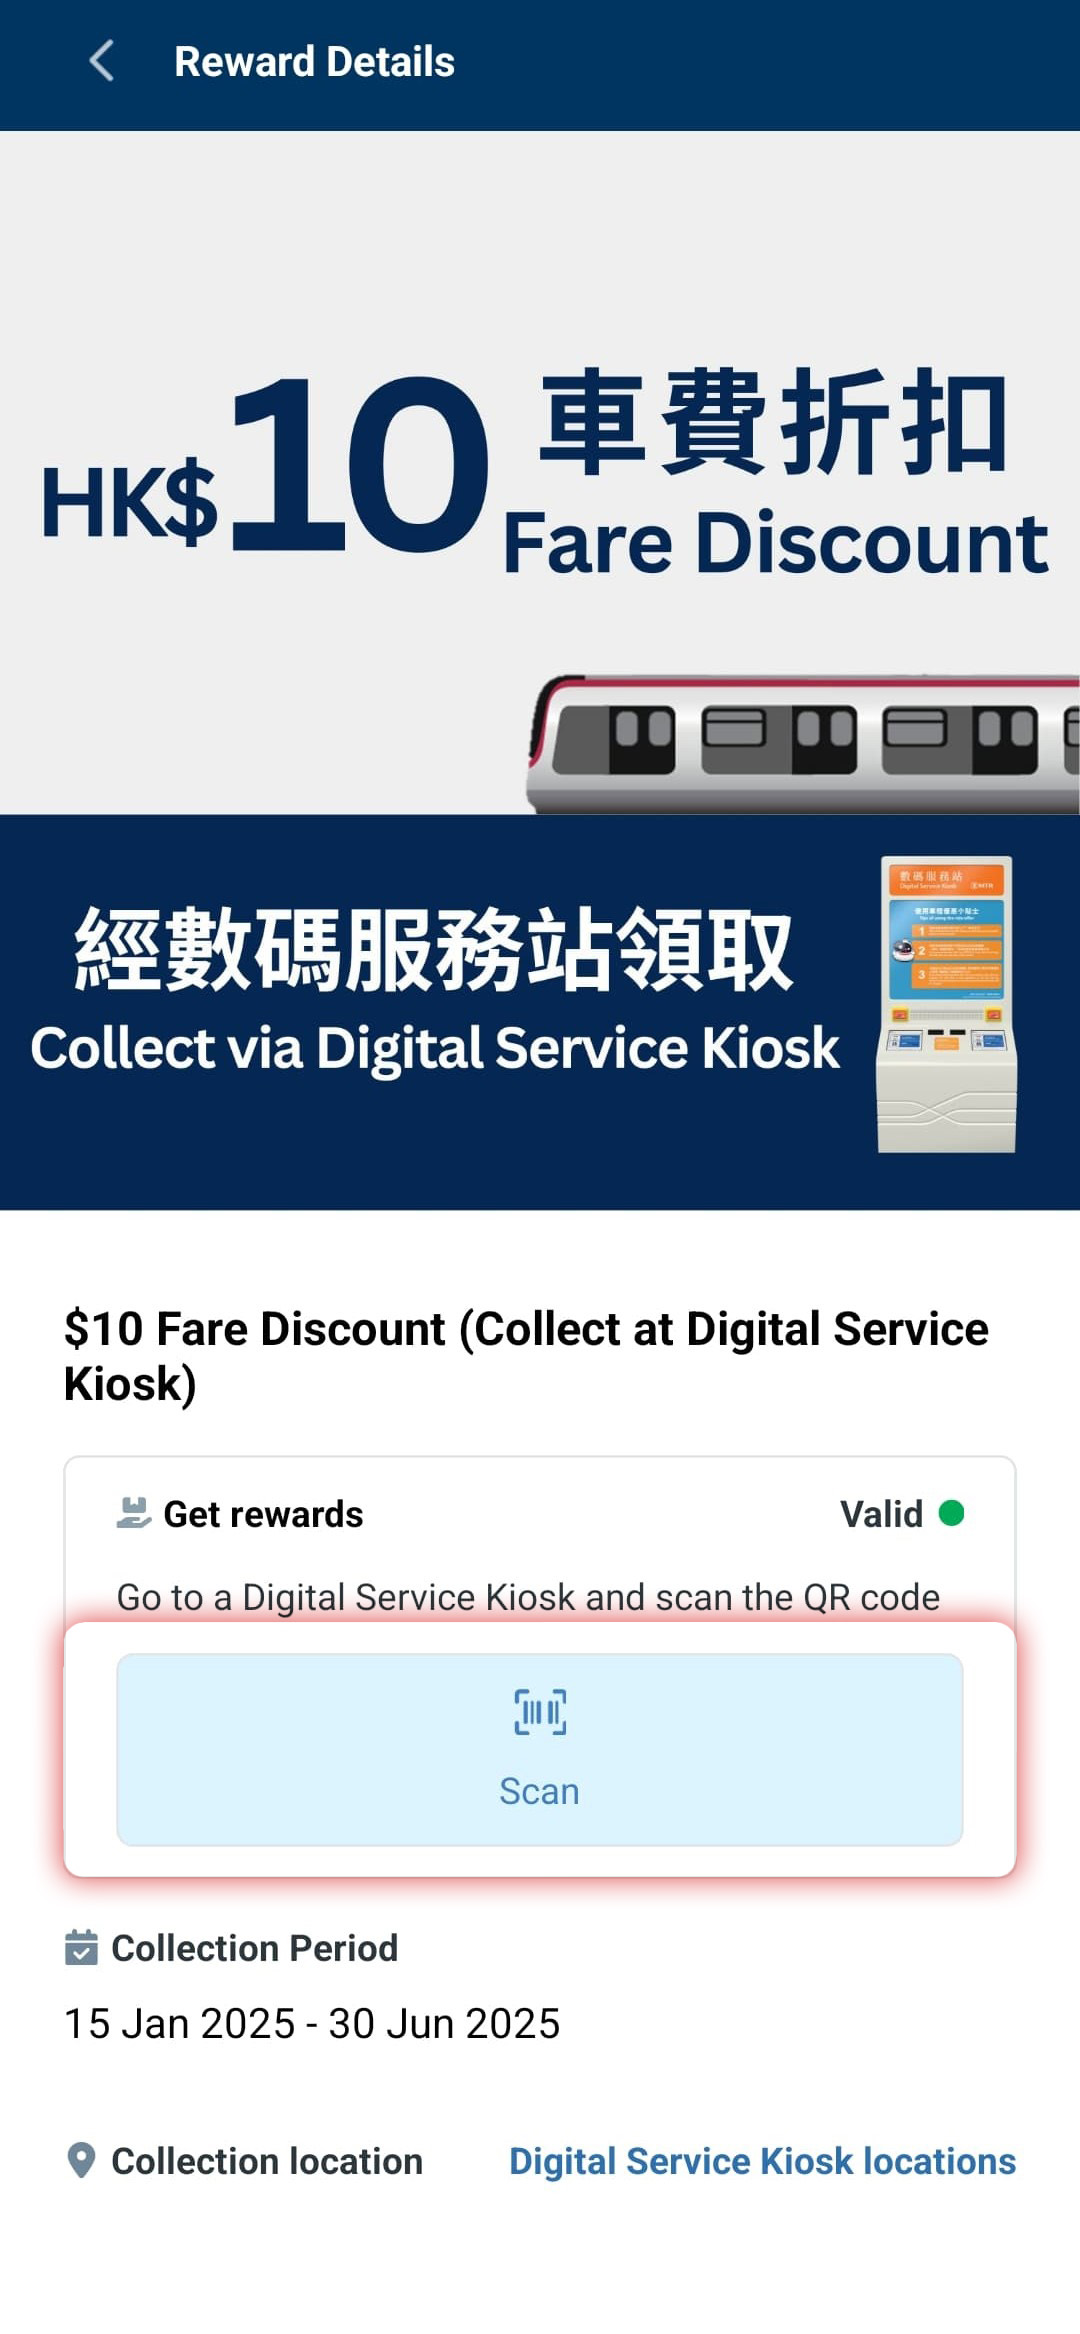
Task: Open Digital Service Kiosk locations link
Action: [x=762, y=2161]
